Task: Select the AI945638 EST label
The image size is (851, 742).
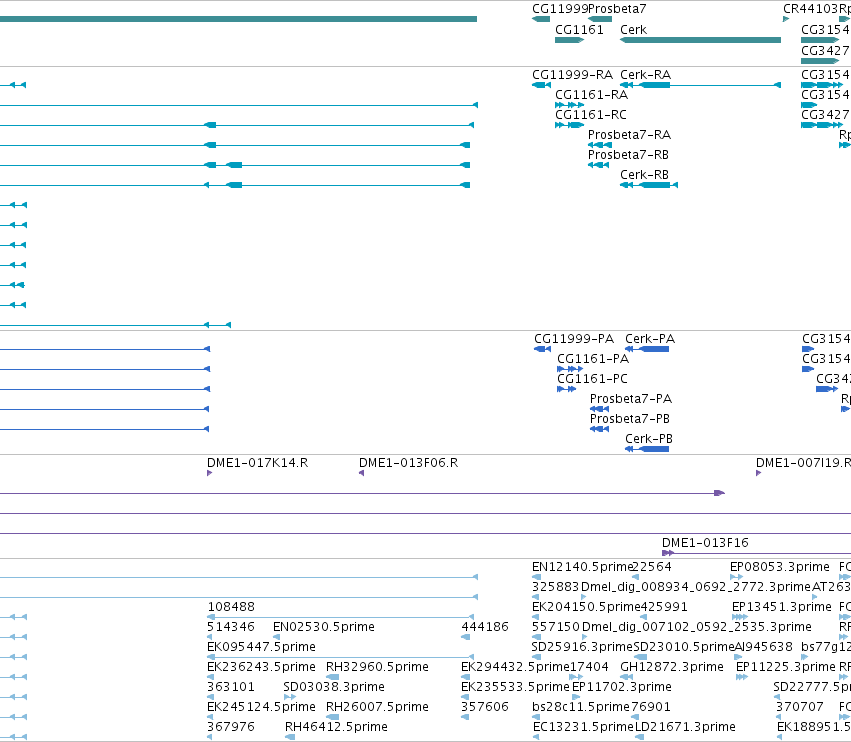Action: click(764, 648)
